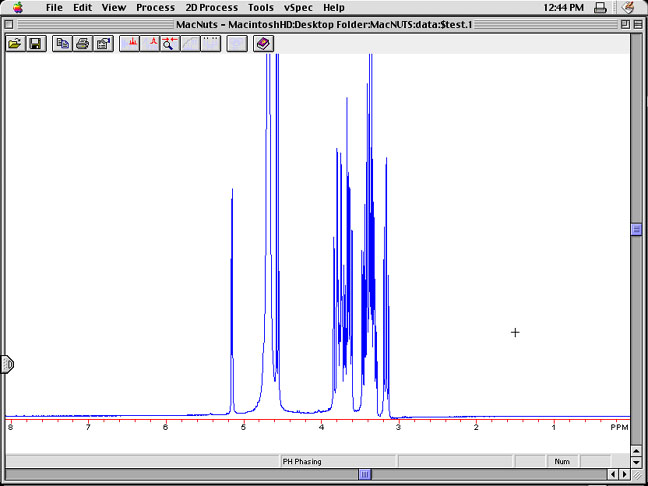The image size is (648, 486).
Task: Open the vSpec menu
Action: (297, 7)
